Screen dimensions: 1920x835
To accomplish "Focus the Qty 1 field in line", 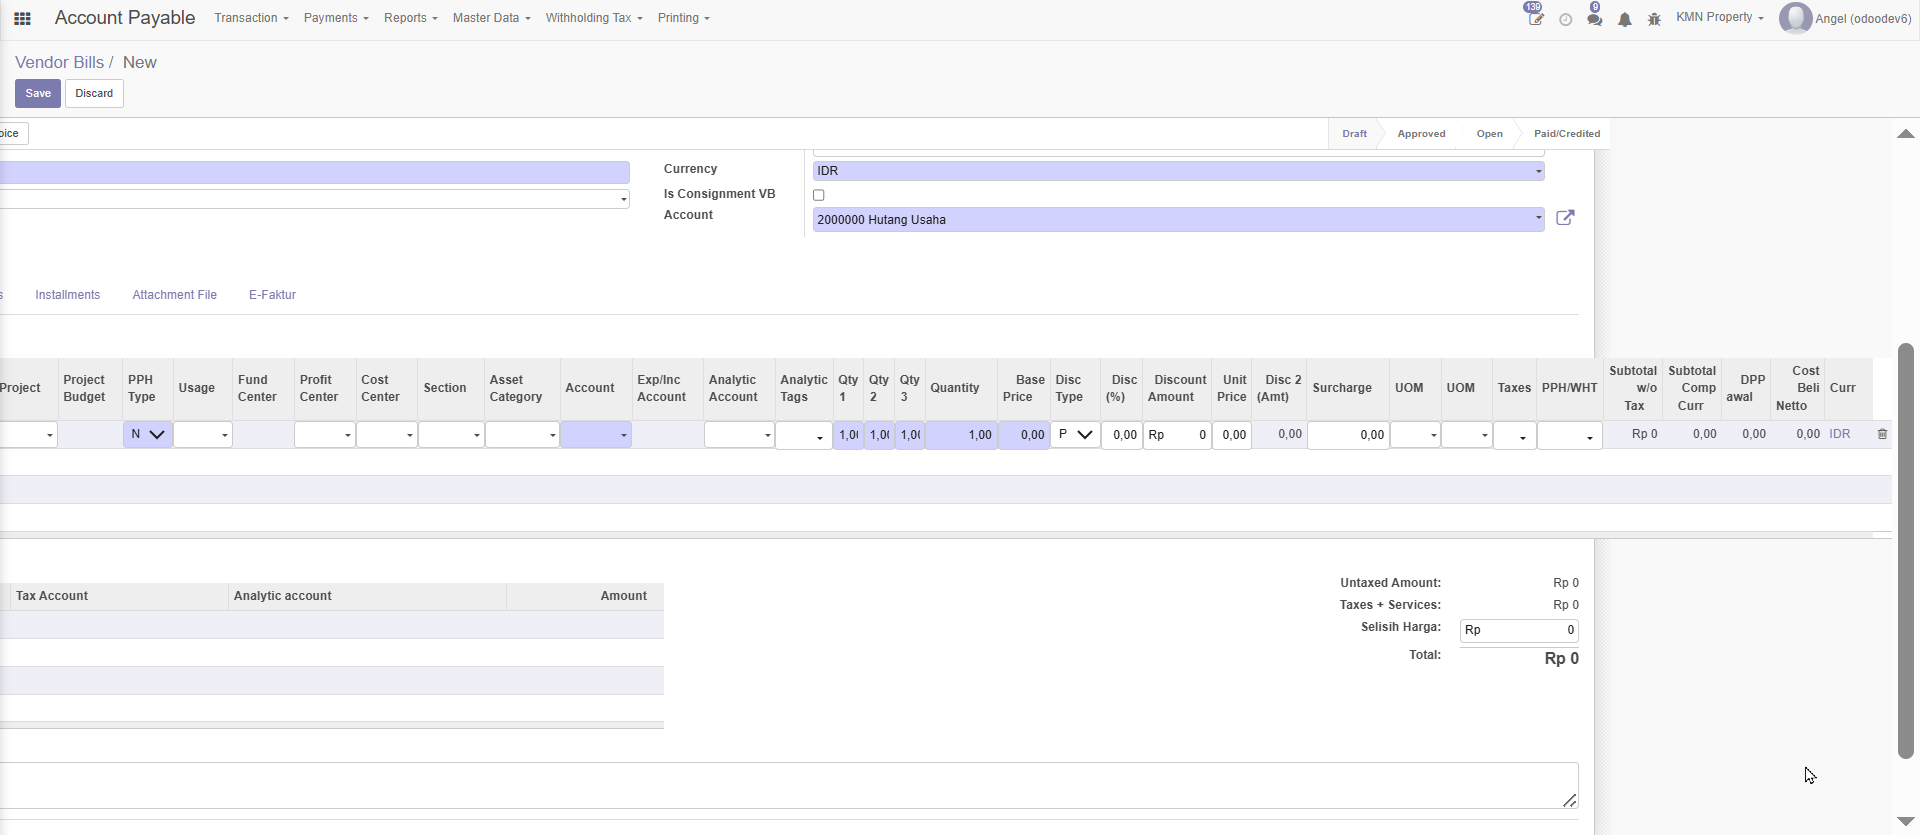I will 848,435.
